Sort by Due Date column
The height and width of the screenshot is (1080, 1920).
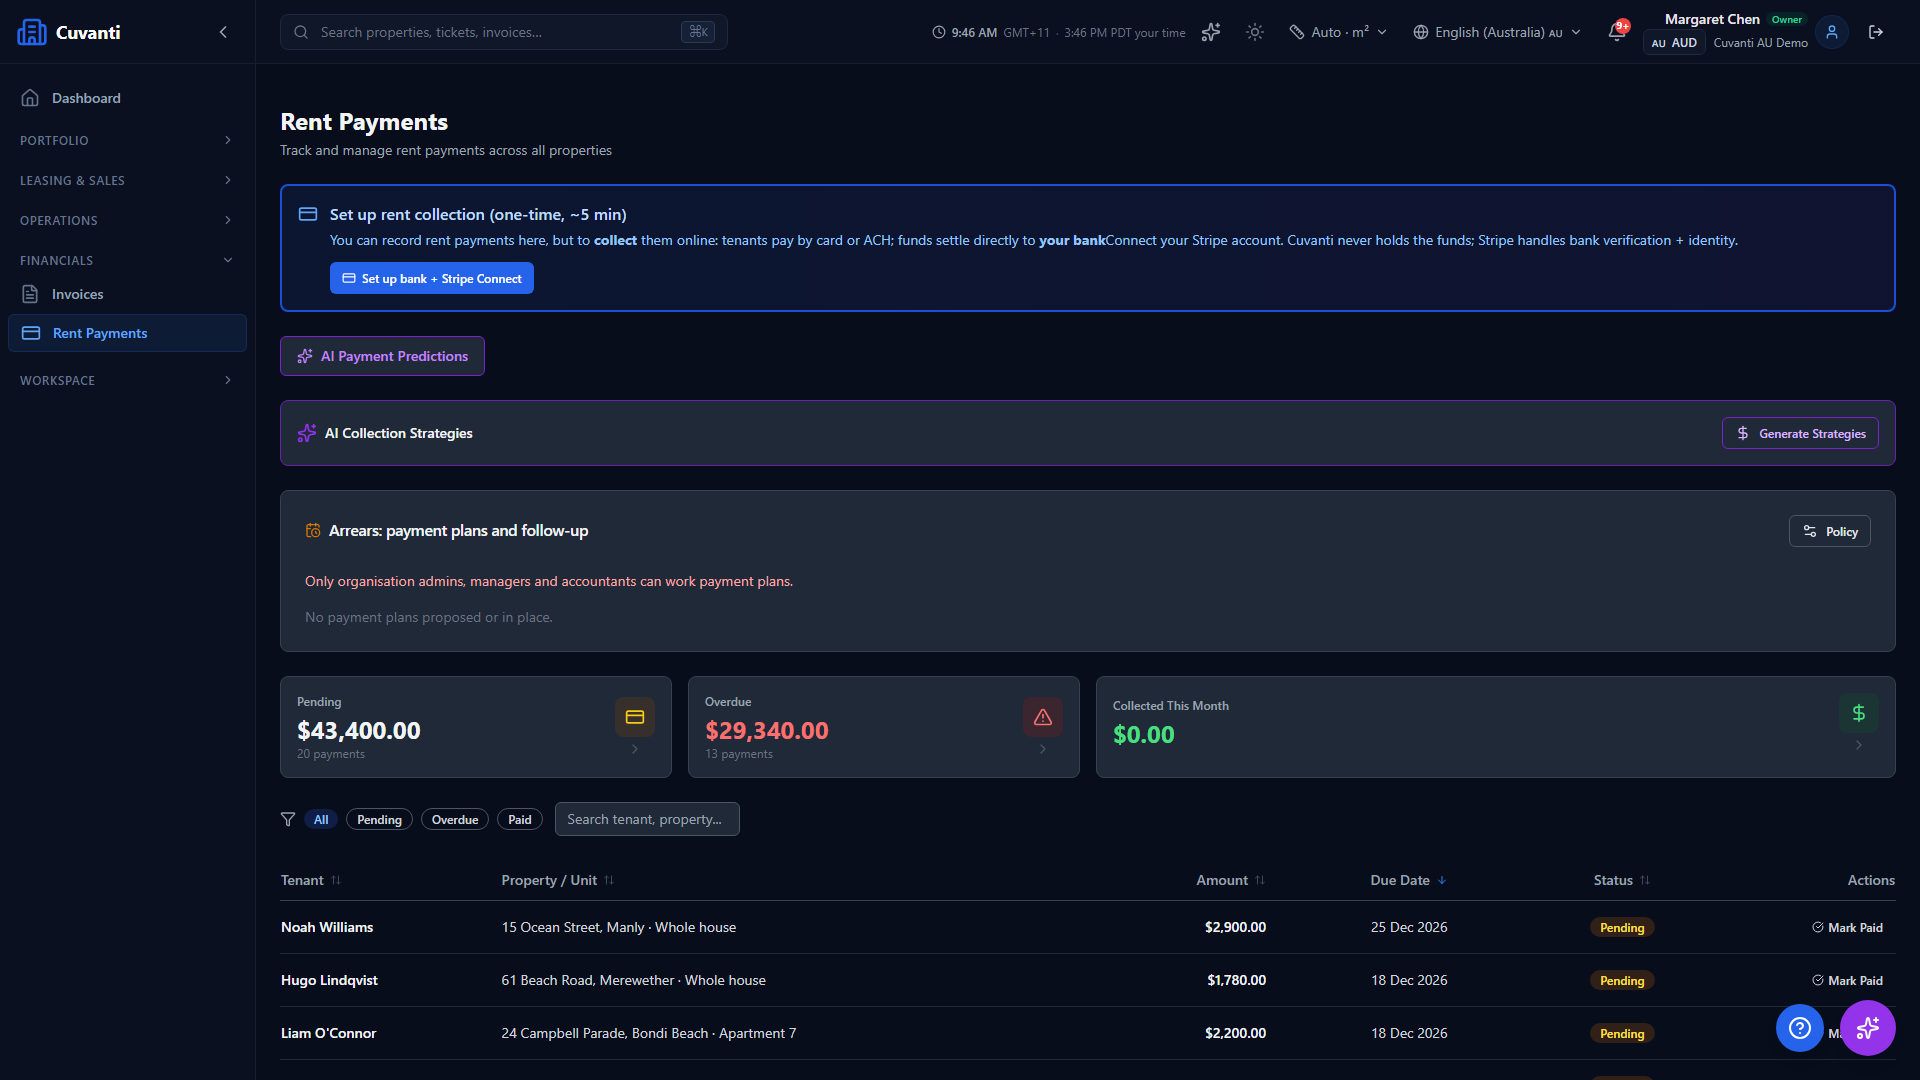(1408, 880)
